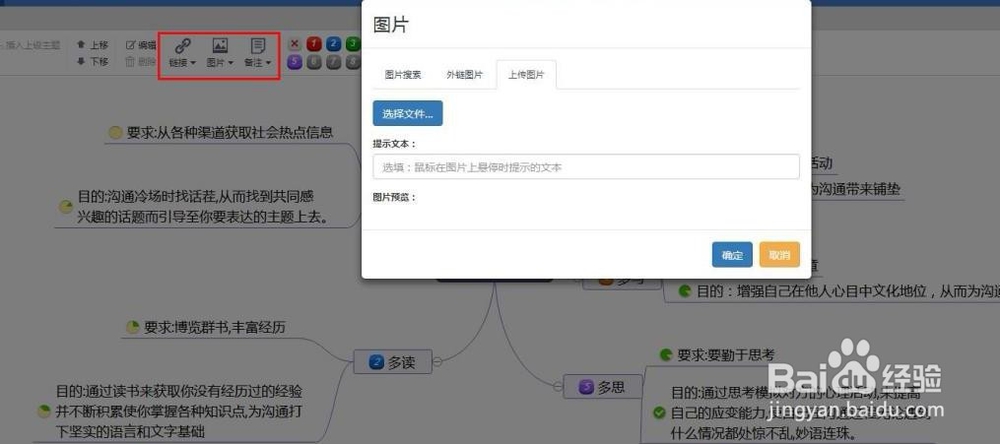Click priority 5 icon on 多思 node

pos(586,387)
